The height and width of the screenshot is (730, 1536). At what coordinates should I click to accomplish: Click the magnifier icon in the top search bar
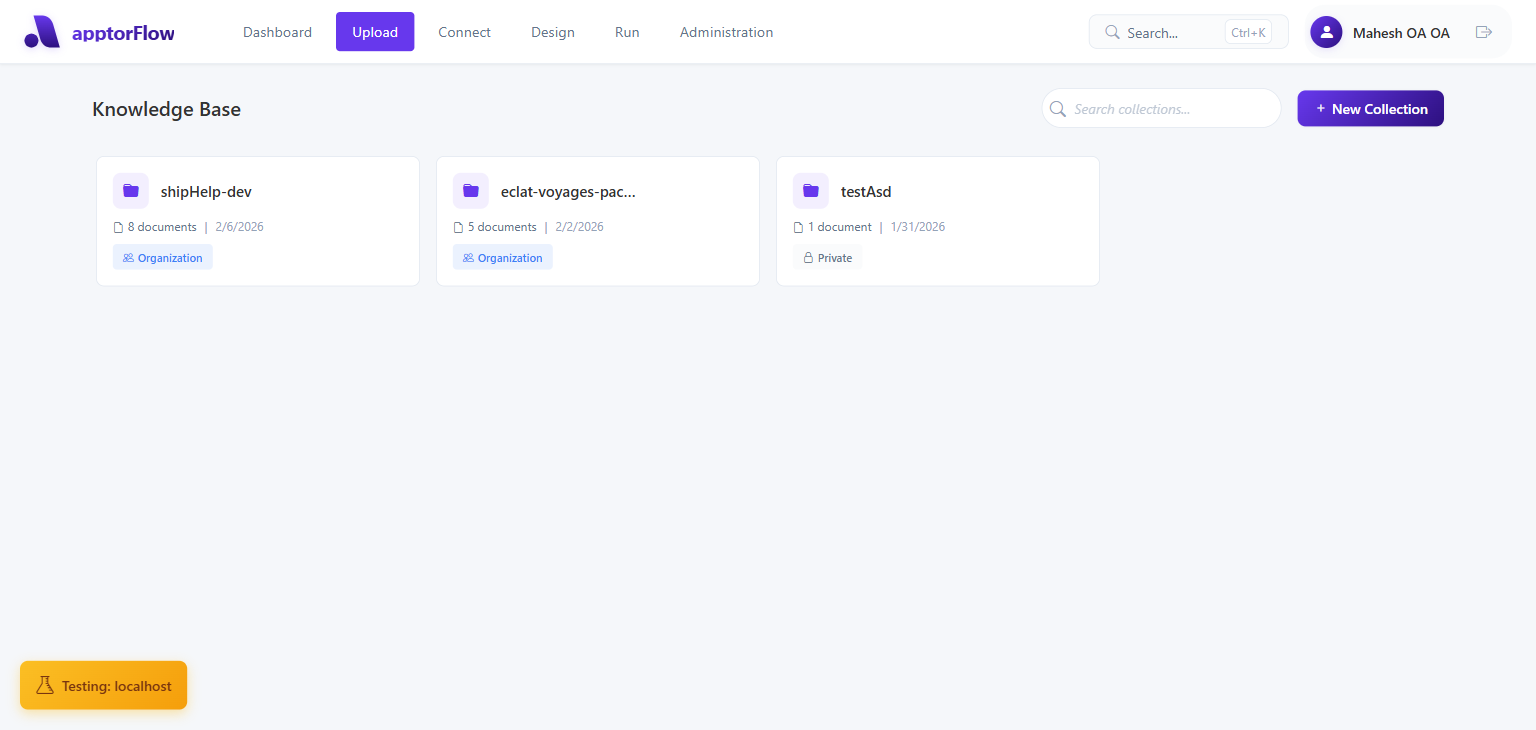pyautogui.click(x=1111, y=31)
